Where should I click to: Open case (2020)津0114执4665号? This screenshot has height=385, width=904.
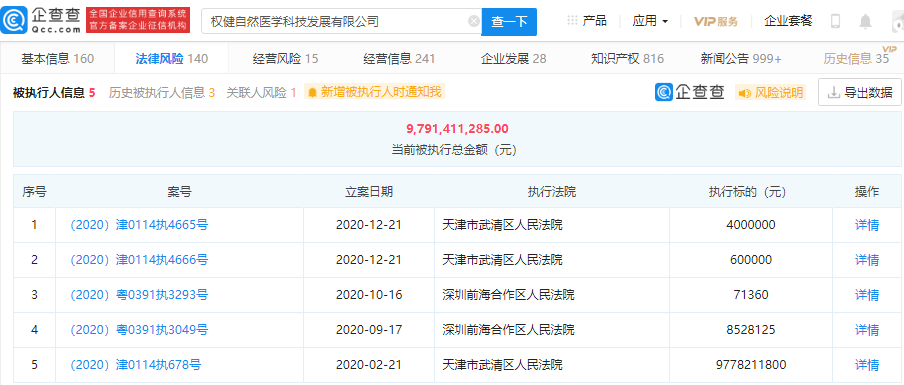tap(138, 225)
